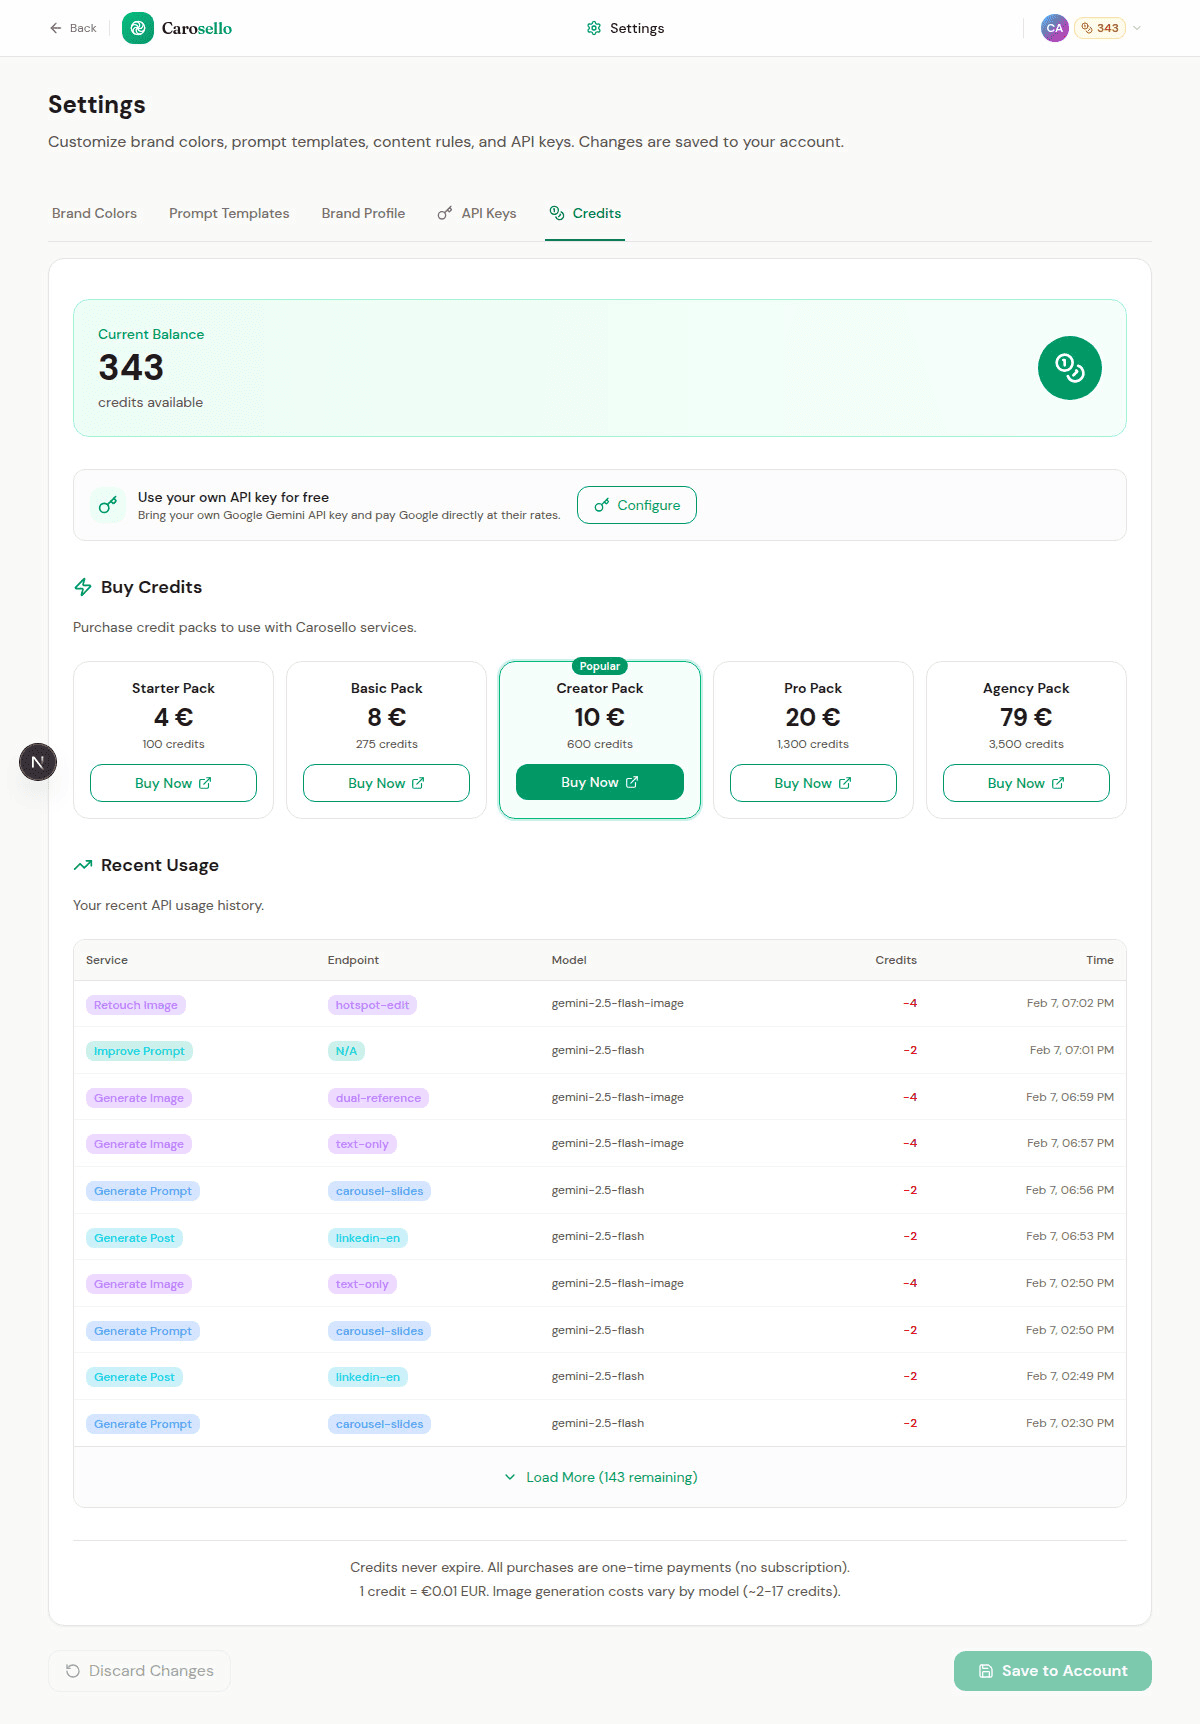Click the Carosello logo icon
The width and height of the screenshot is (1200, 1724).
tap(138, 28)
